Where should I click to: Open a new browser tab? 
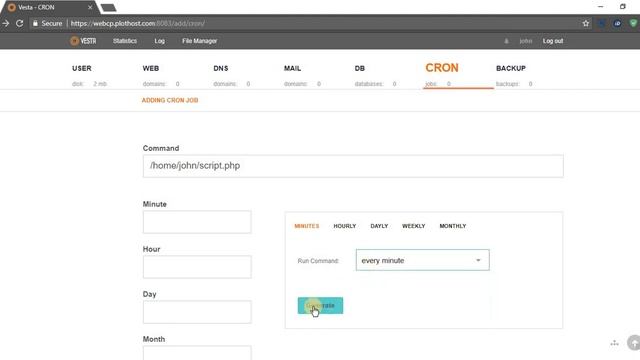[109, 8]
